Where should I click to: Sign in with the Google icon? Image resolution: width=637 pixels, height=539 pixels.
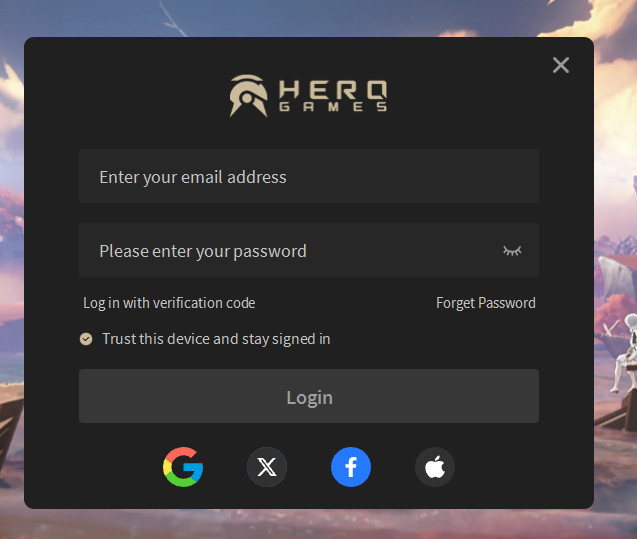[183, 467]
